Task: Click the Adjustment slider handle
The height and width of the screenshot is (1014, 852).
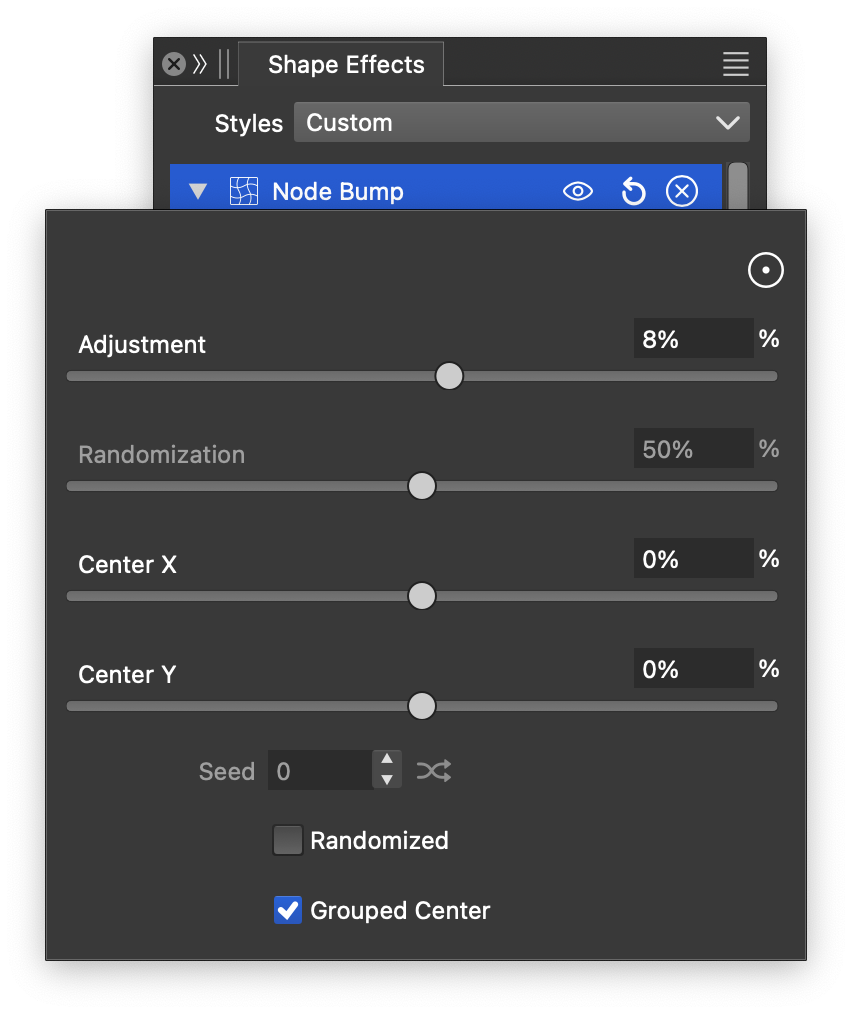Action: (450, 376)
